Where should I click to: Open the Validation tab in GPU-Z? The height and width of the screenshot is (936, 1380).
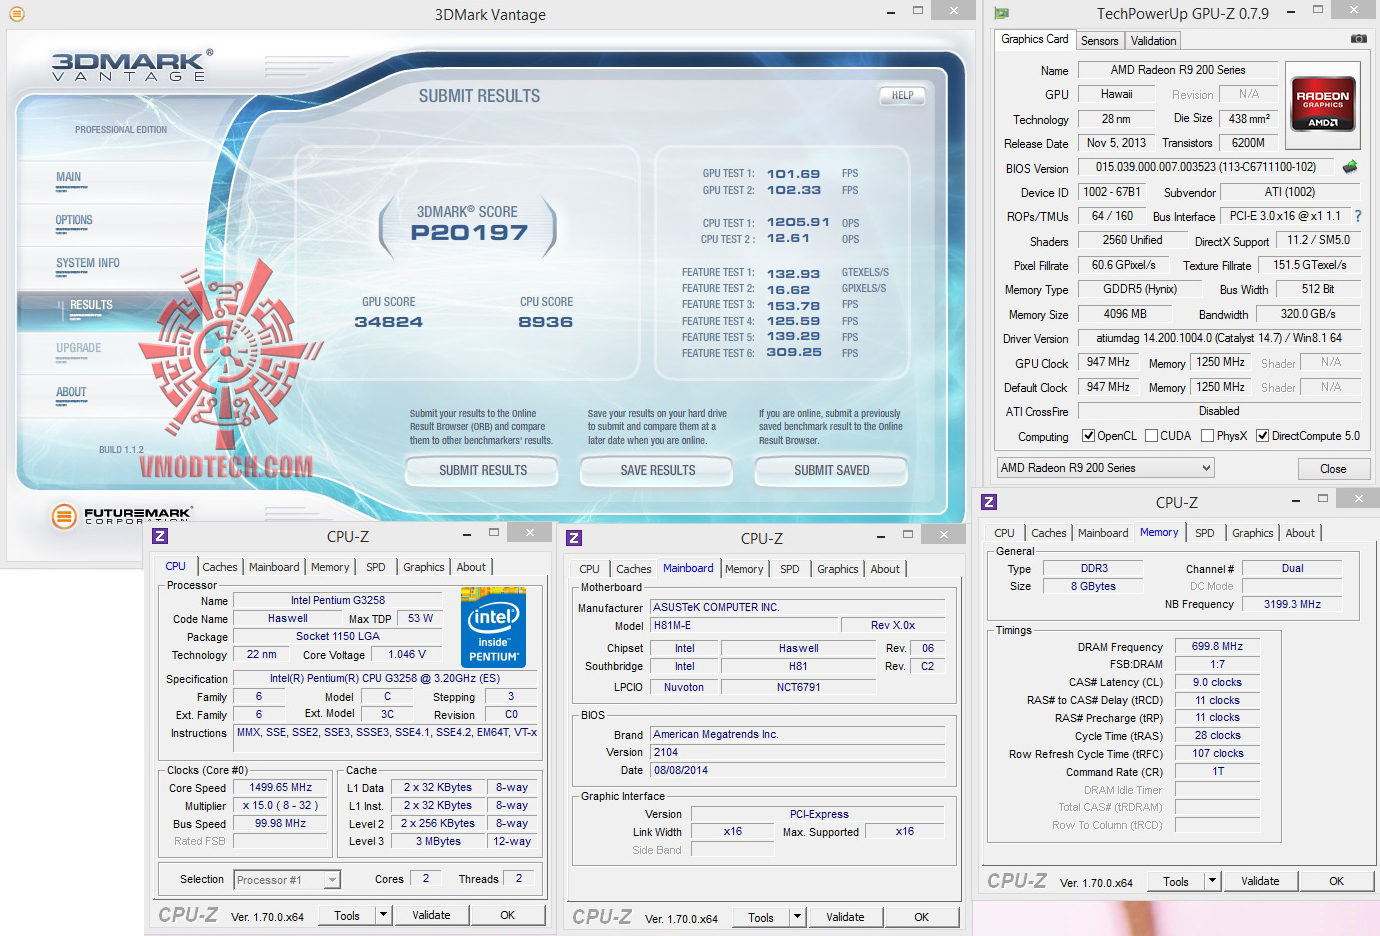[1153, 41]
